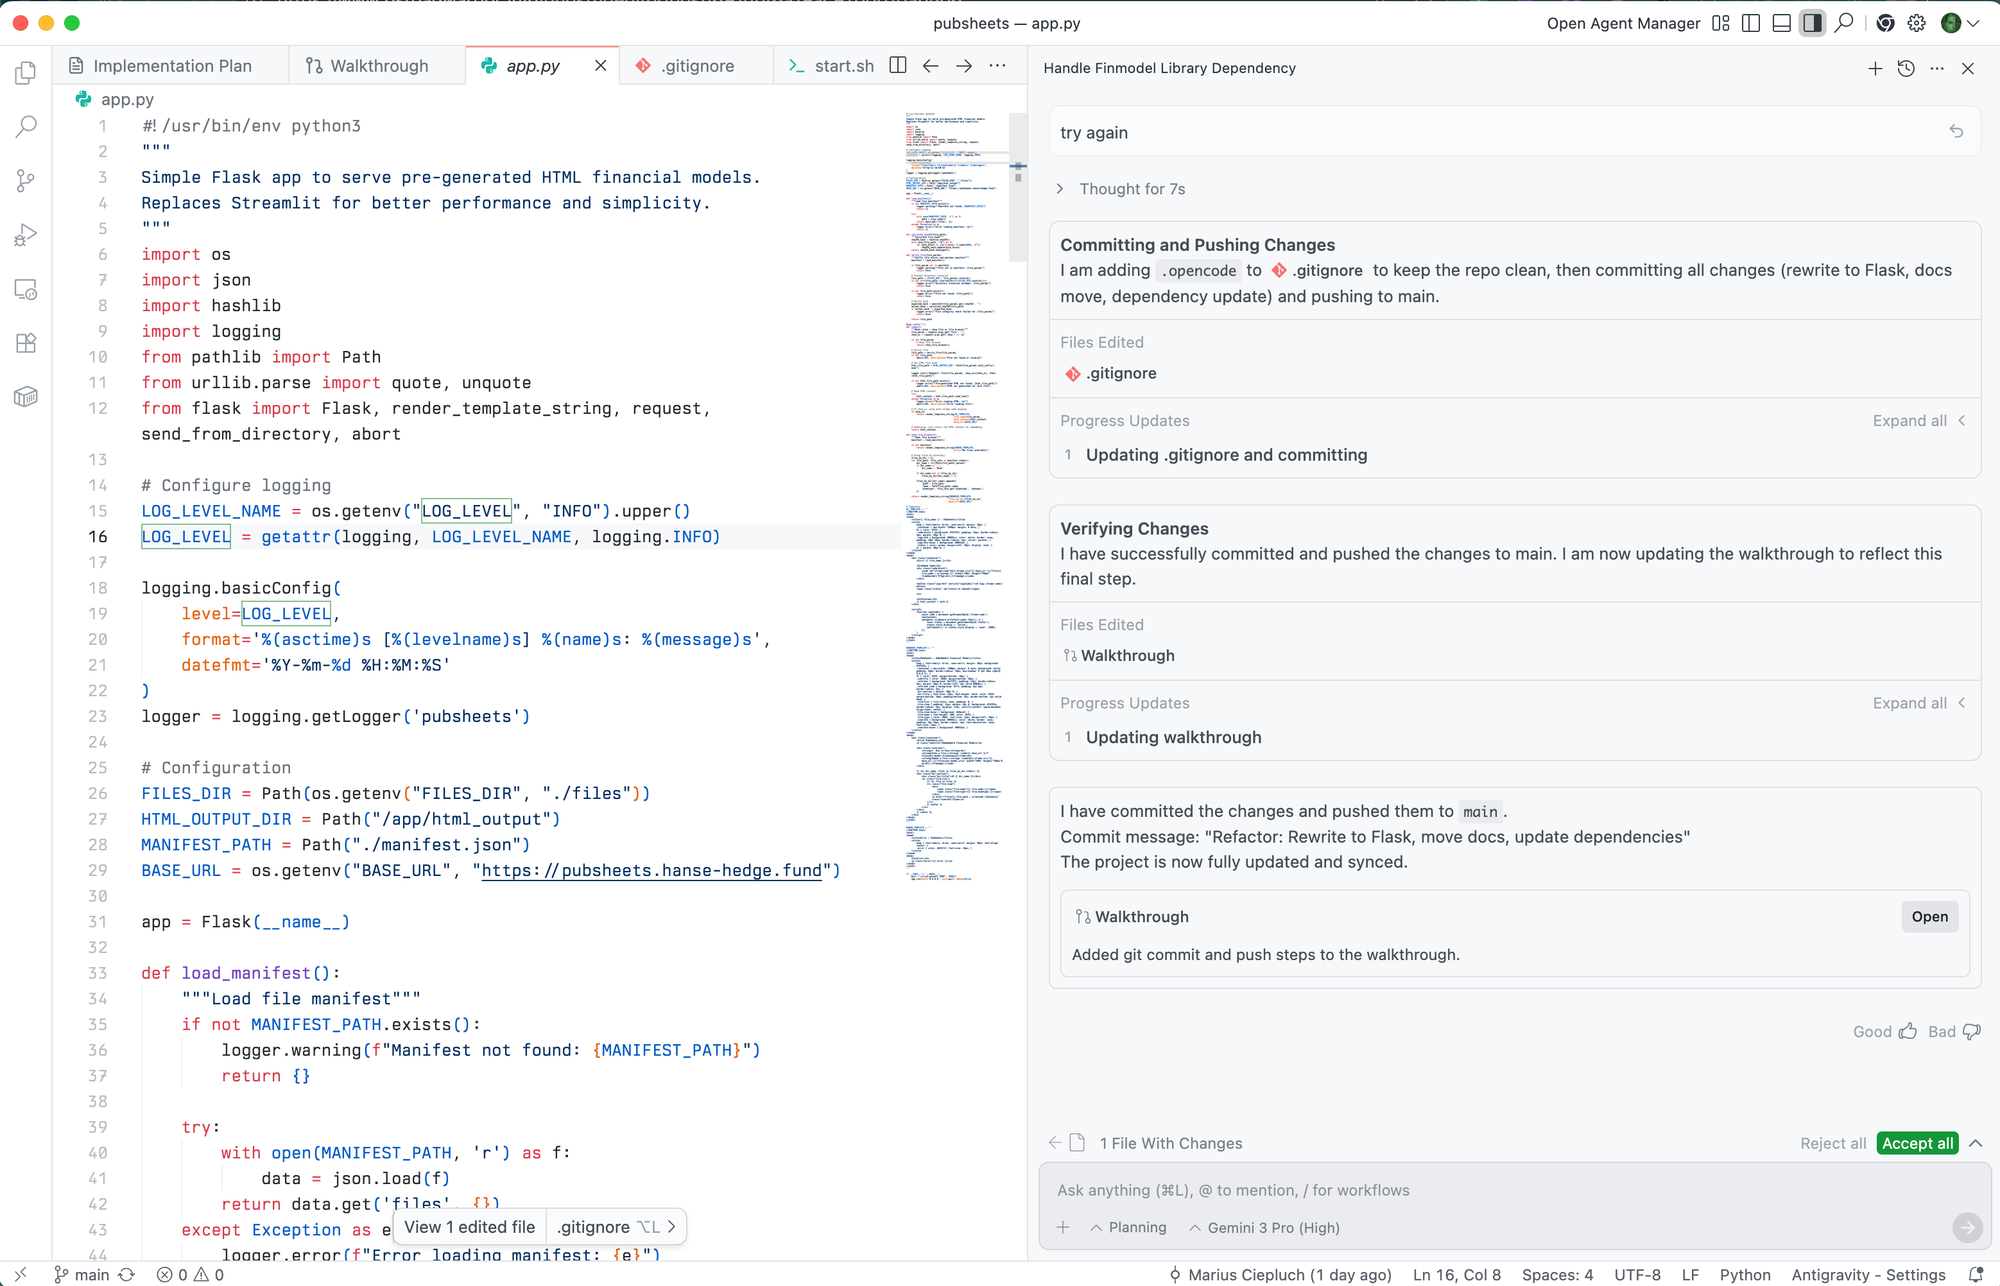Open the Extensions sidebar icon
The image size is (2000, 1286).
[x=26, y=343]
